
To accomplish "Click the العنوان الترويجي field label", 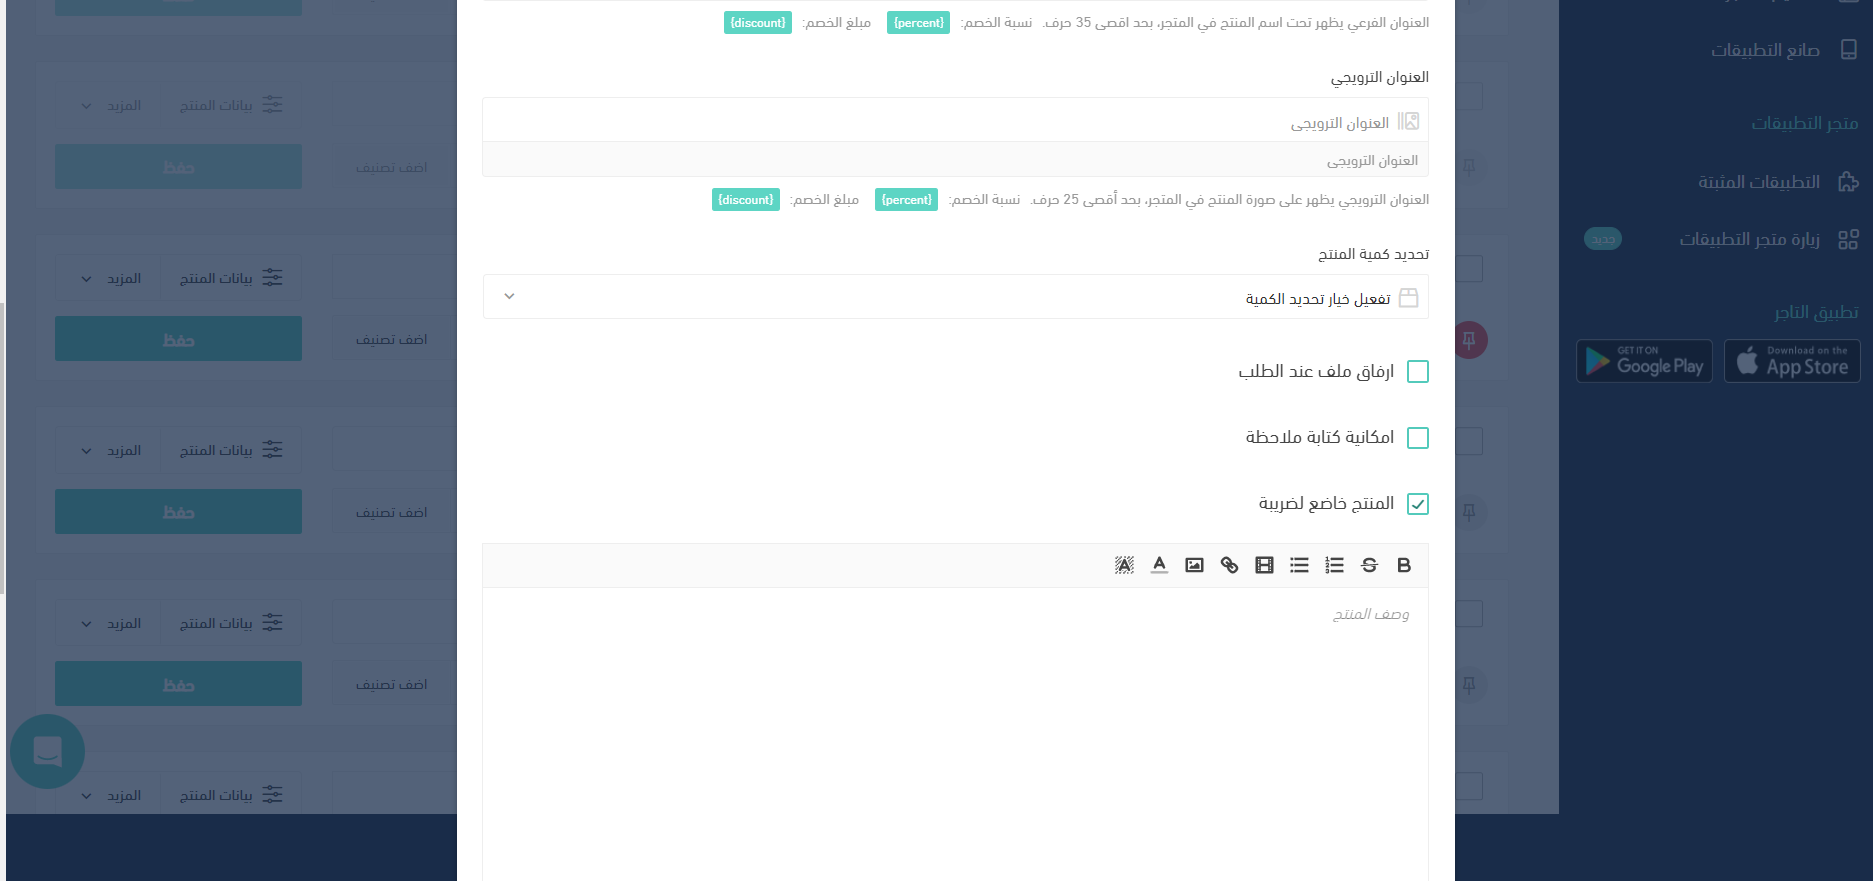I will 1379,77.
